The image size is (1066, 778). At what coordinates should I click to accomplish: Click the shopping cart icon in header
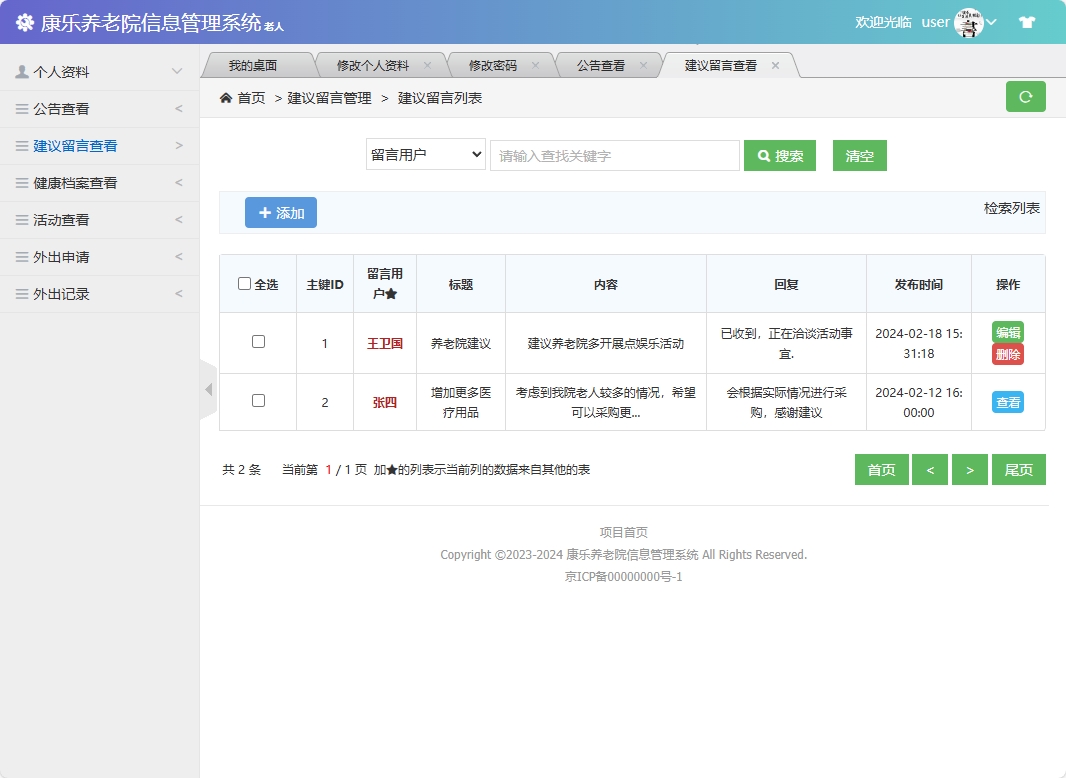(x=1027, y=21)
